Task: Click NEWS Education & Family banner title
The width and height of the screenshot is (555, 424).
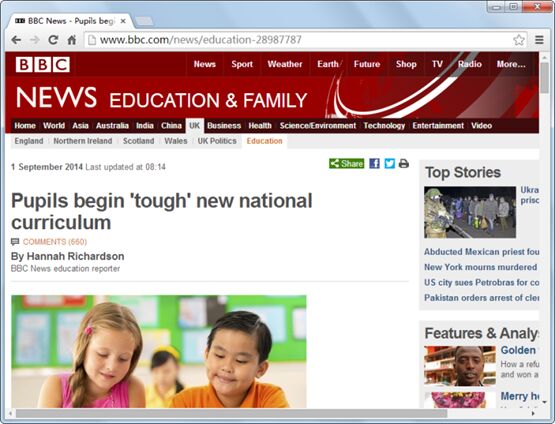Action: click(x=161, y=97)
